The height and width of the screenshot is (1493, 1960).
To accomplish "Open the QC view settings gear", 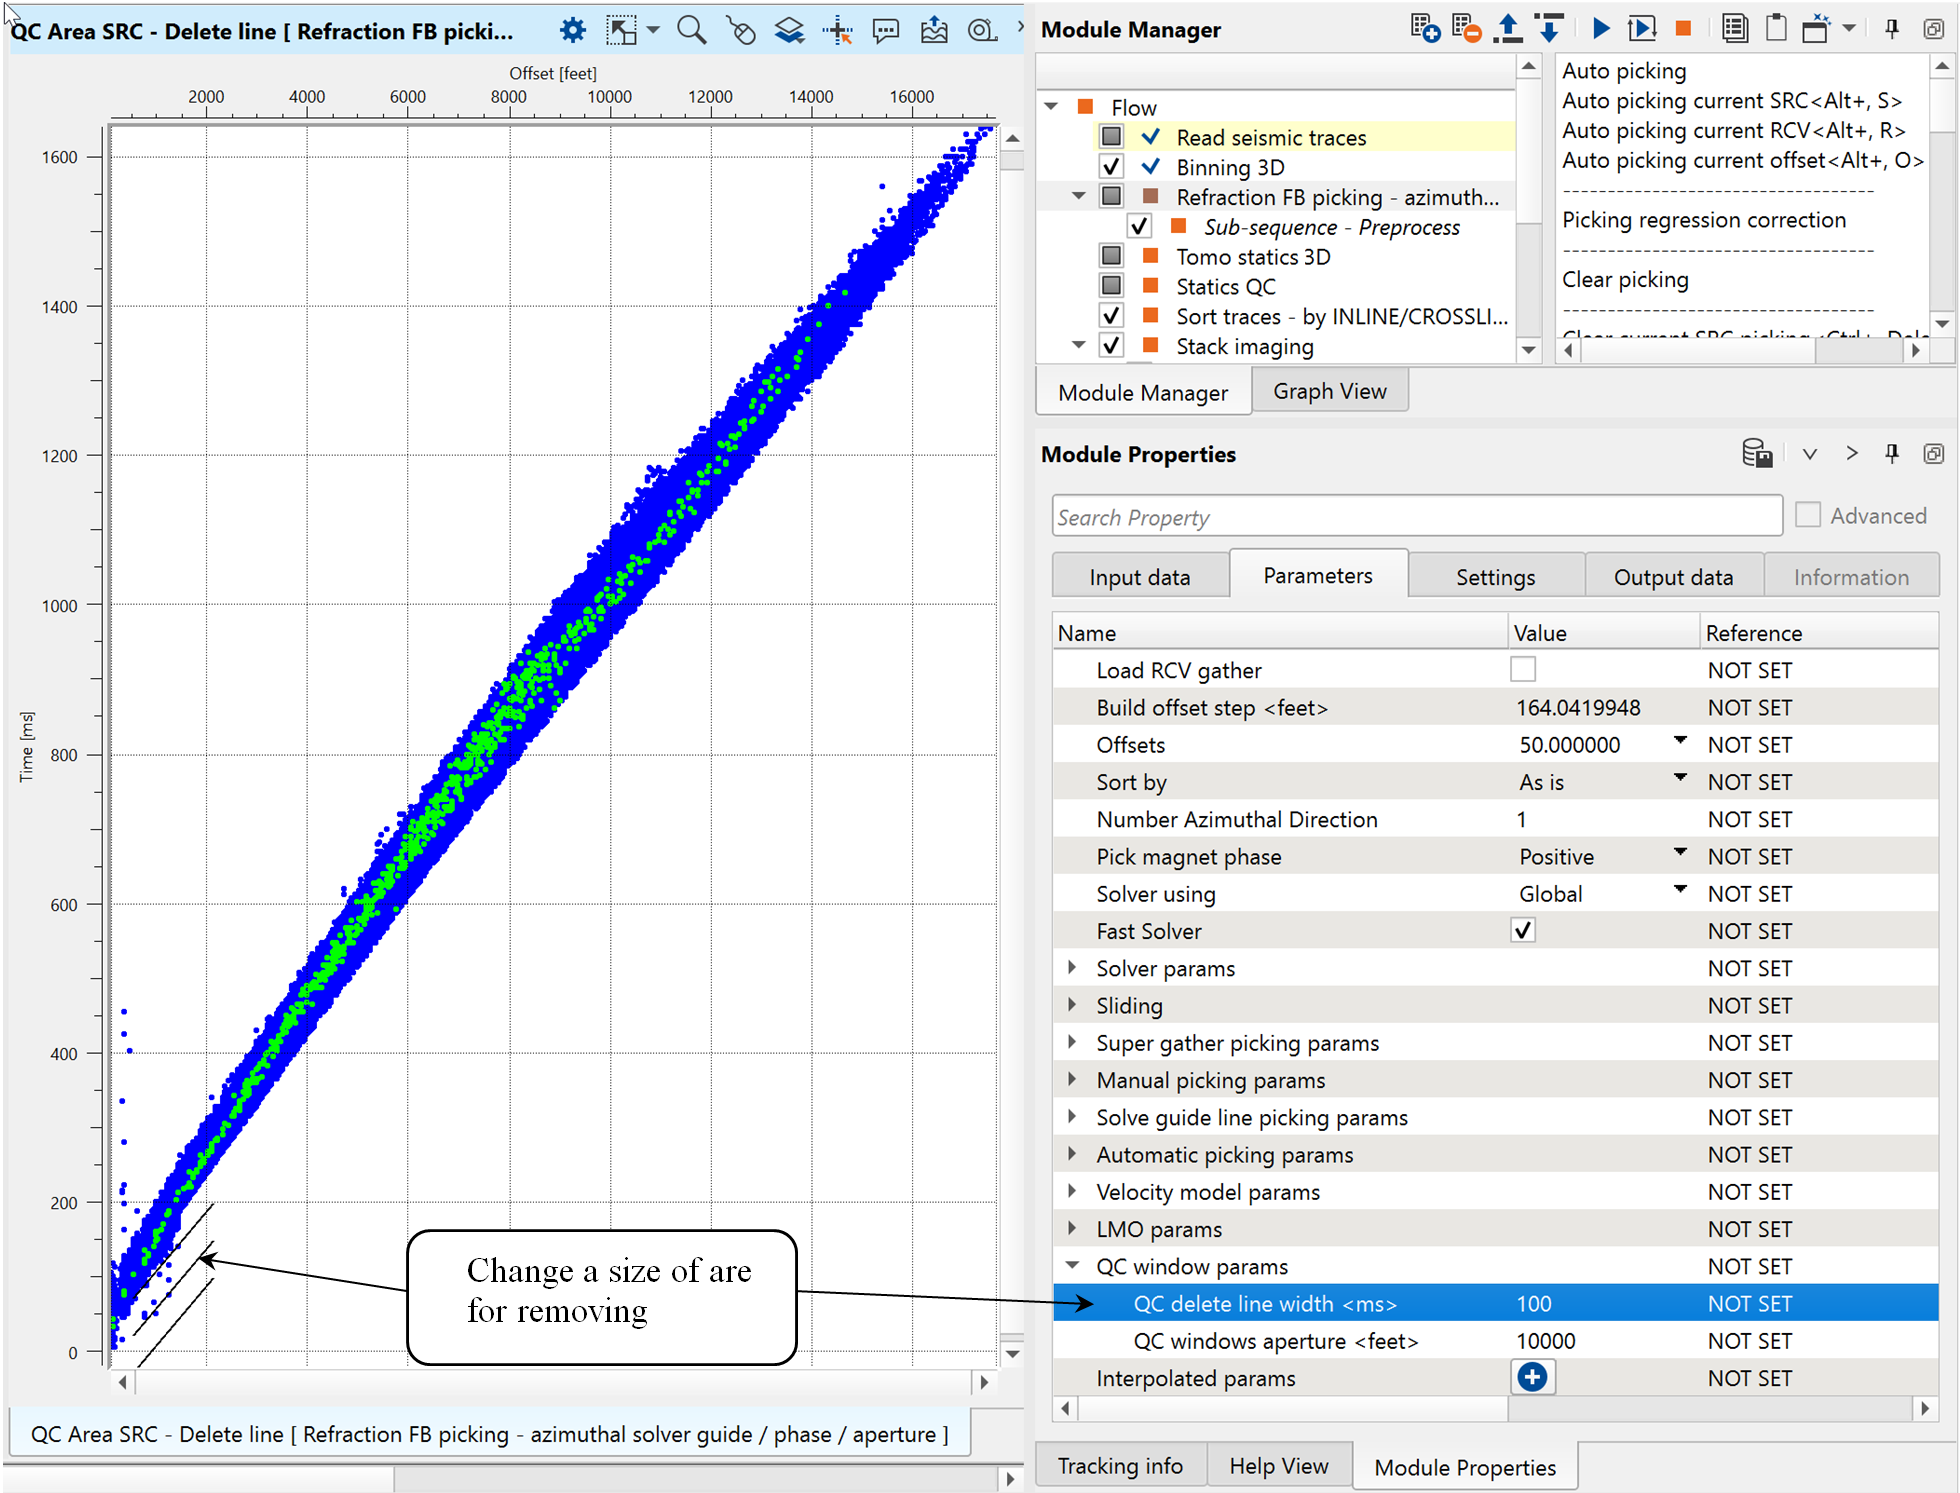I will point(572,30).
